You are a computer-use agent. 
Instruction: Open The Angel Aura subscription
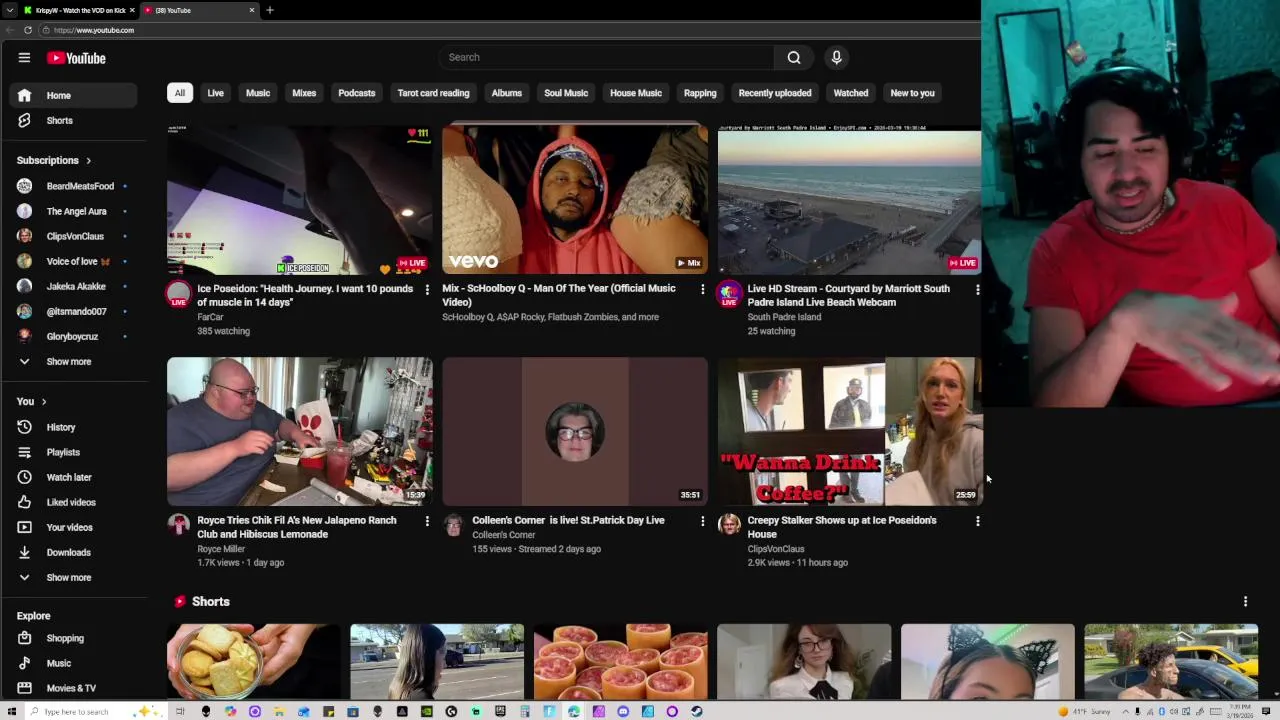coord(72,211)
